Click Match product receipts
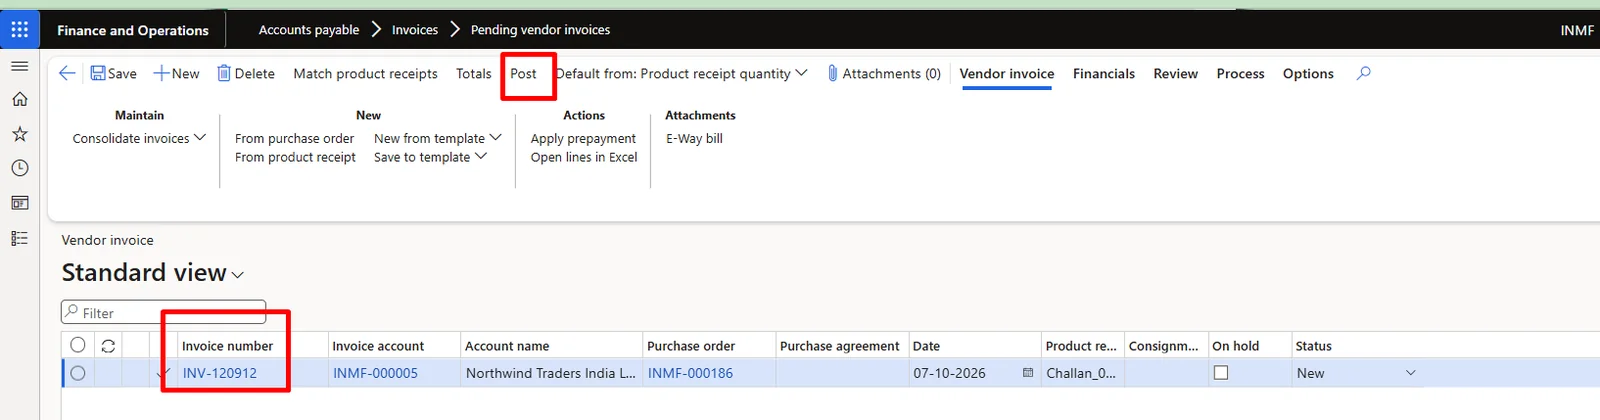1600x420 pixels. point(365,73)
